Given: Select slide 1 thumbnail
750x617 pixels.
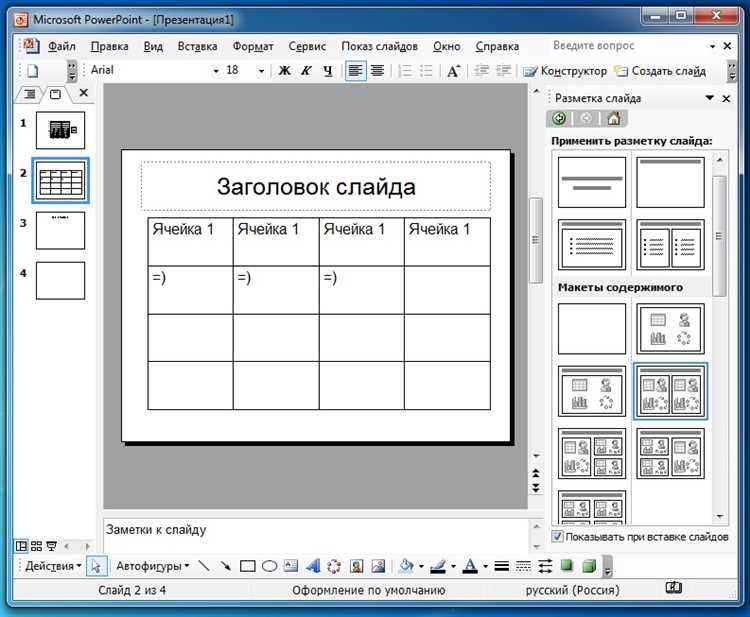Looking at the screenshot, I should [60, 130].
